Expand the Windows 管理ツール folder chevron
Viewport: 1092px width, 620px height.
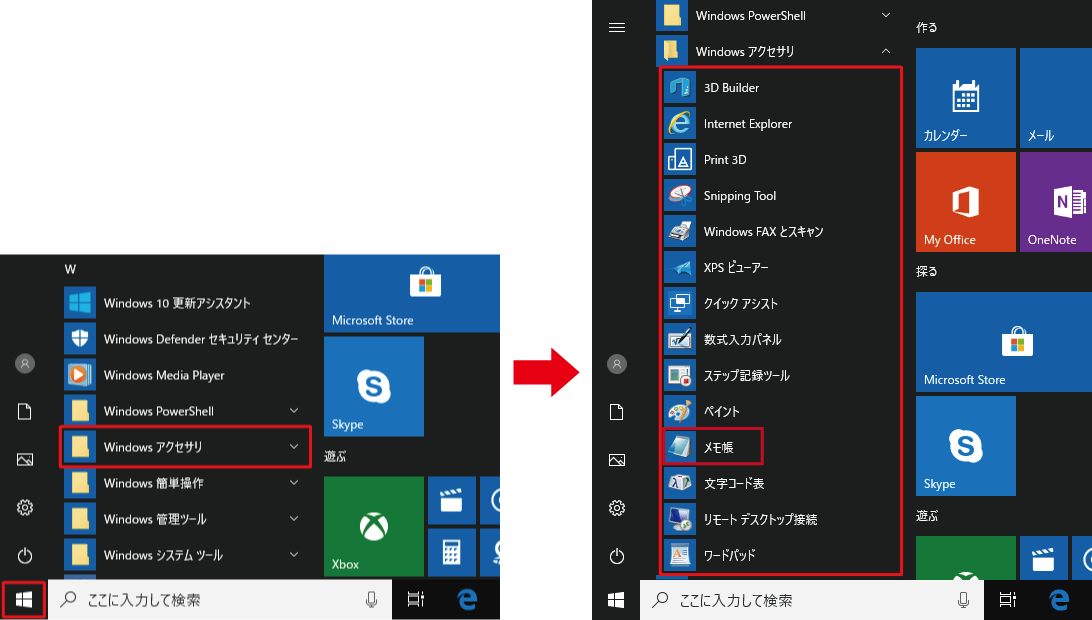pyautogui.click(x=294, y=519)
